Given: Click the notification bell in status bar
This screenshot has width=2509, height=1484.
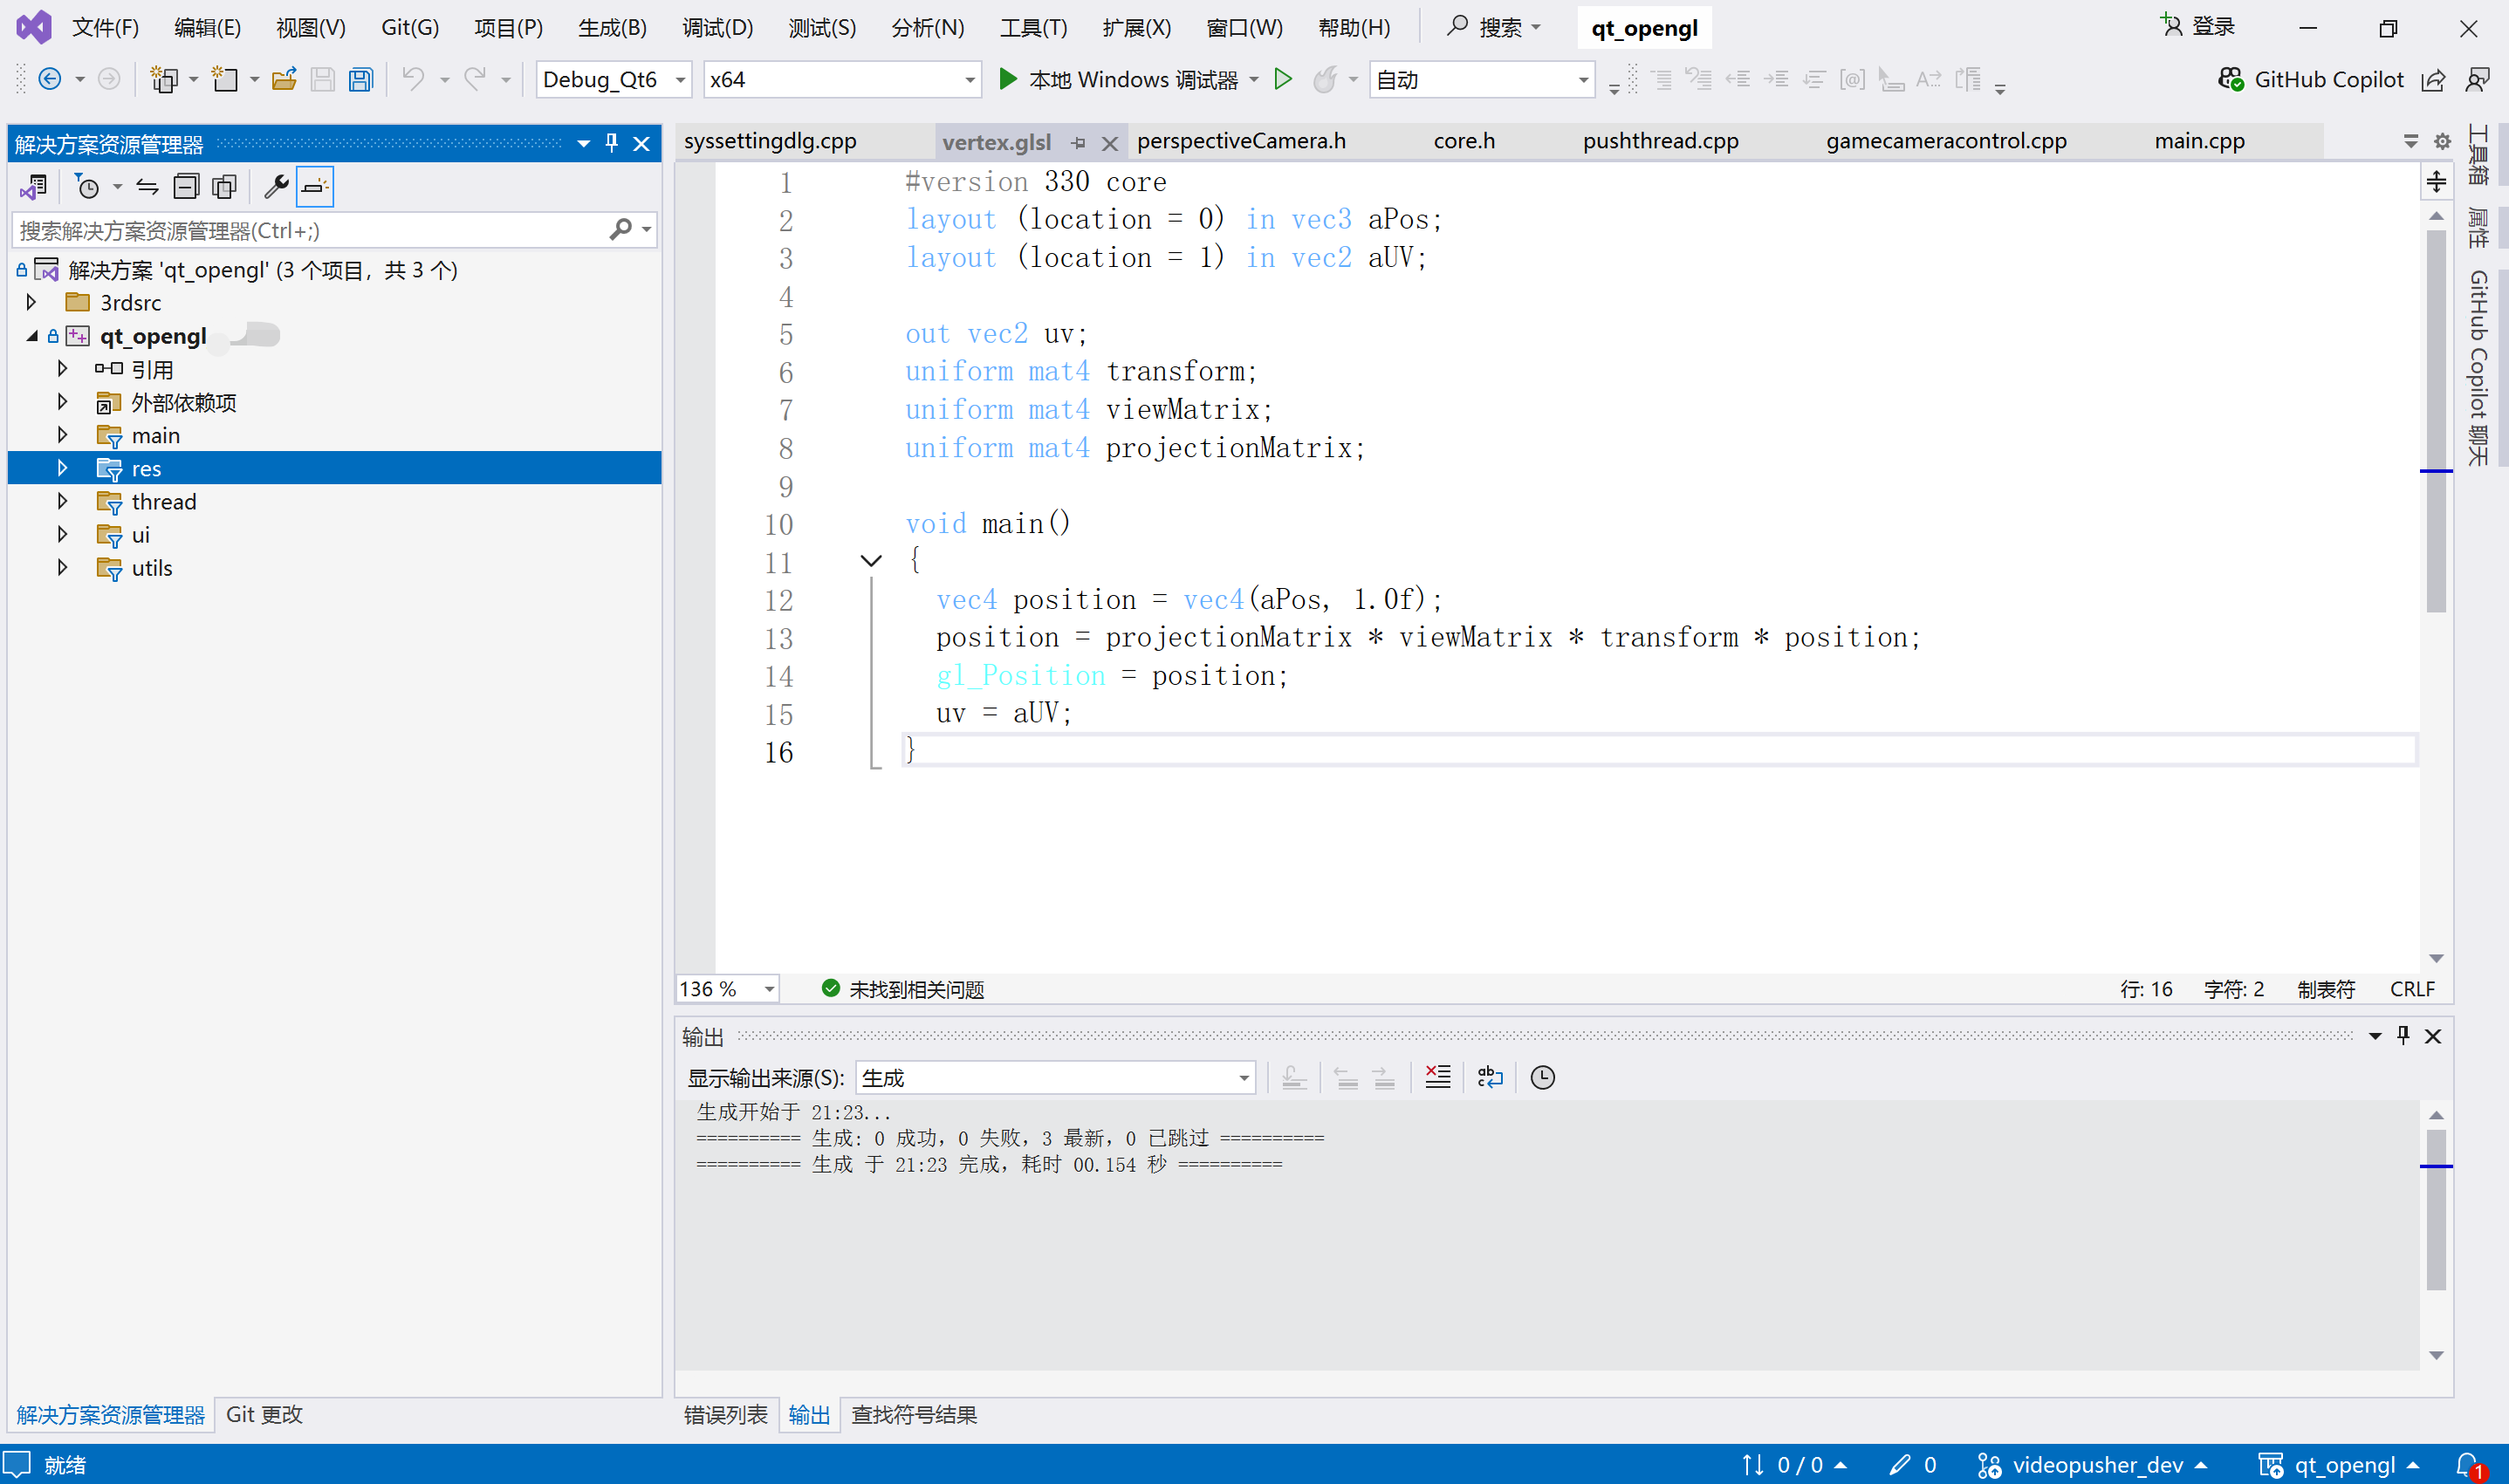Looking at the screenshot, I should 2468,1465.
